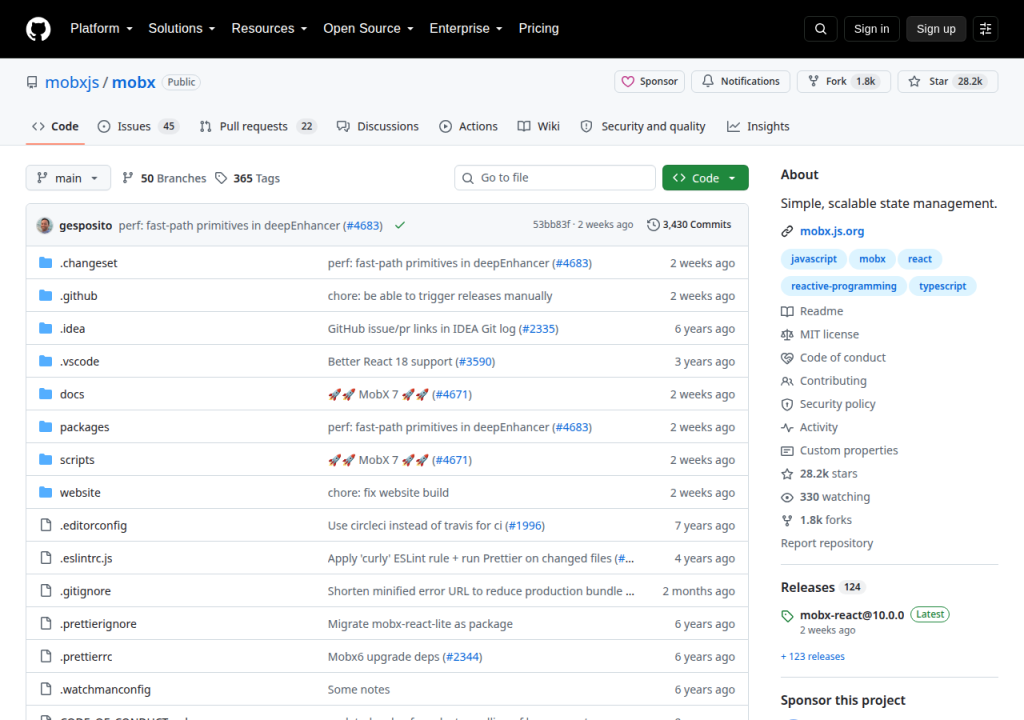Open the Discussions tab
The image size is (1024, 720).
(x=377, y=127)
